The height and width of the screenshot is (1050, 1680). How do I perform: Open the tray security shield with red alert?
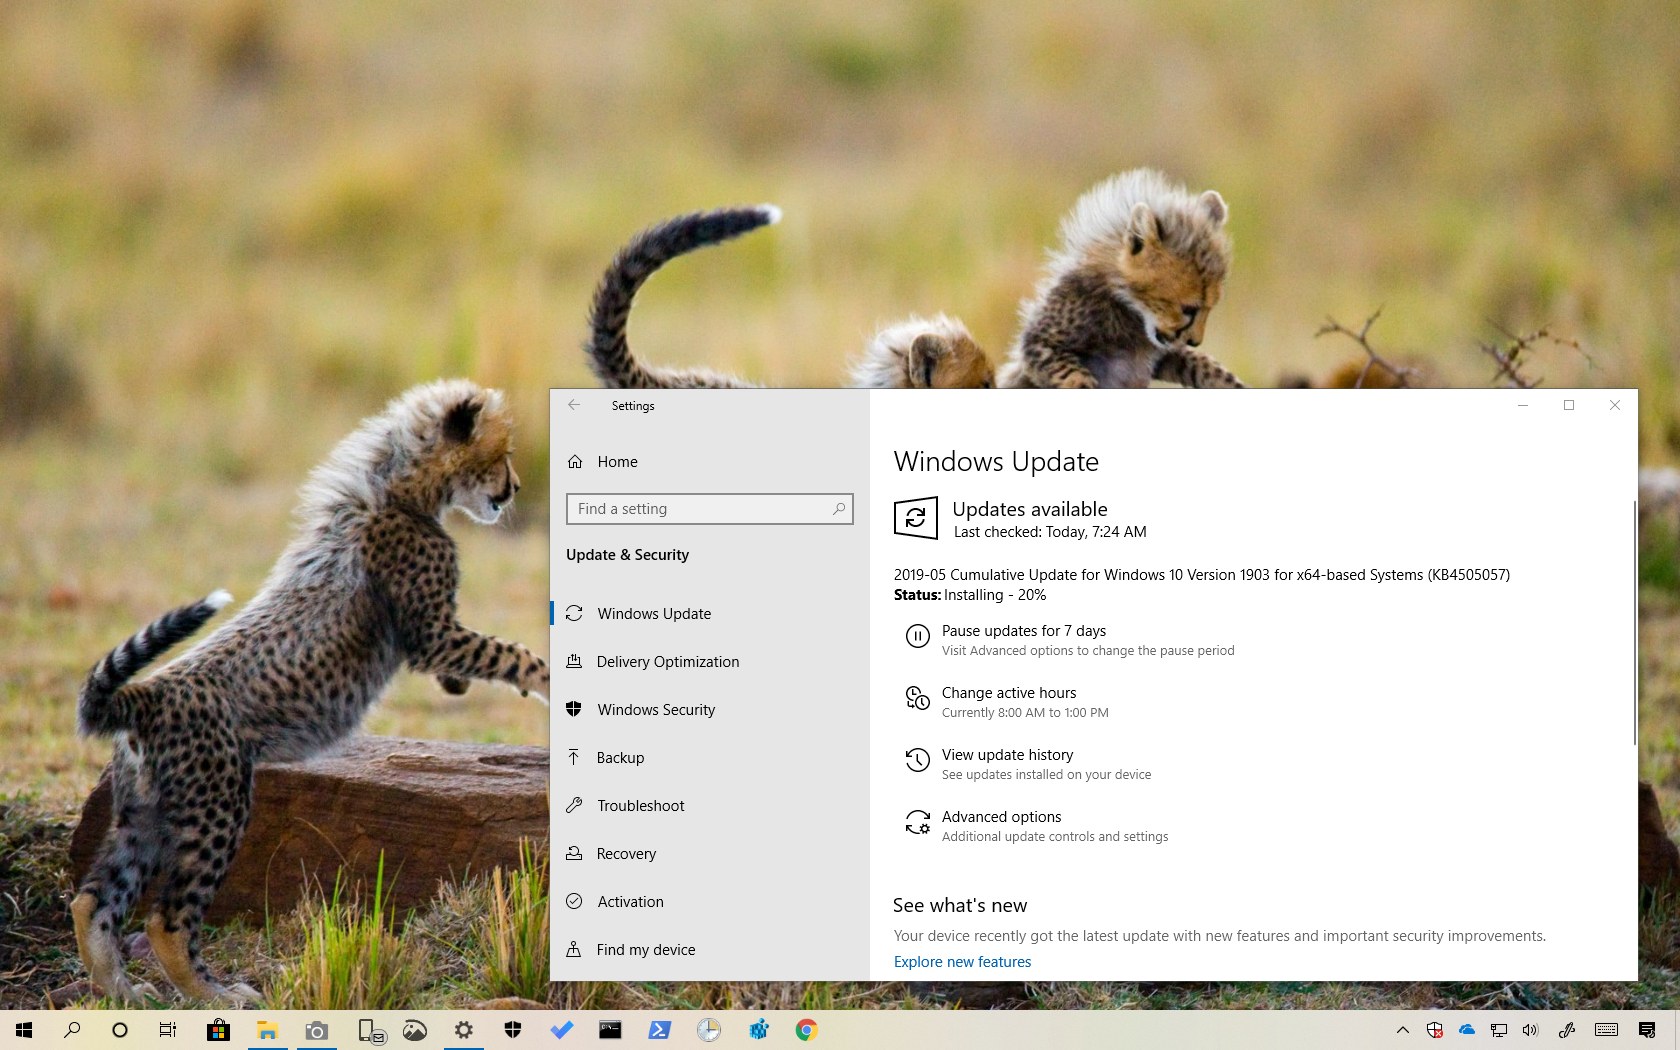pyautogui.click(x=1435, y=1030)
